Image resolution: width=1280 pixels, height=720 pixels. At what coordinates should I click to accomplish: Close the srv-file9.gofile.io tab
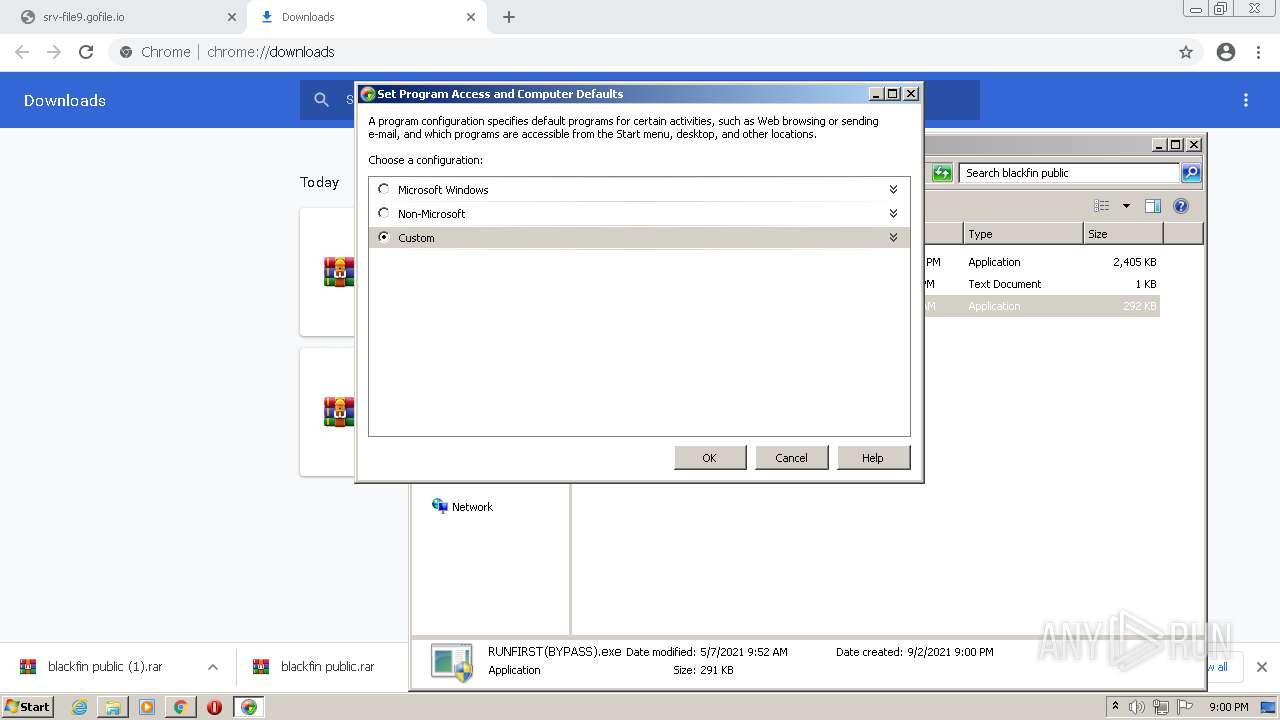point(232,17)
